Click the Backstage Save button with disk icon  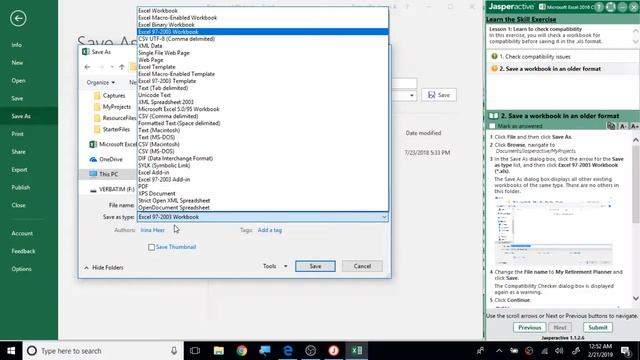click(x=439, y=95)
